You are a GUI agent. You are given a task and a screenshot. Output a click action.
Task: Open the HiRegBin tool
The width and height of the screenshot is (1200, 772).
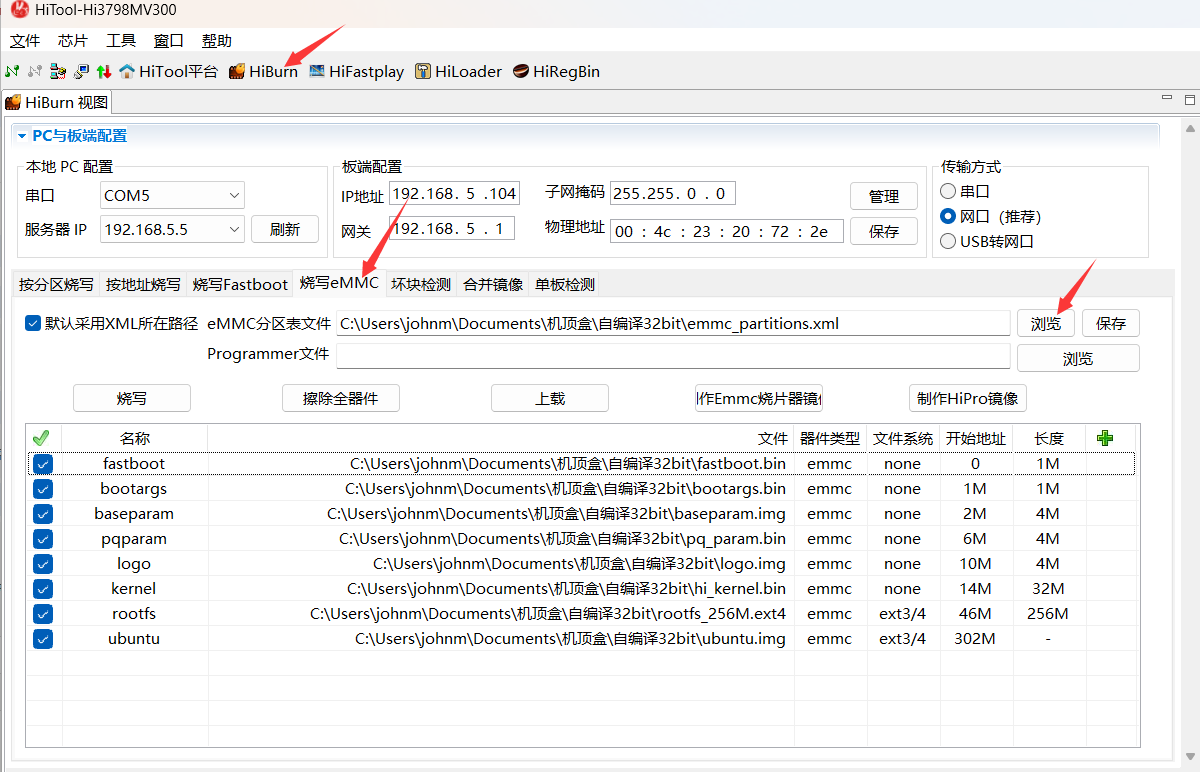tap(556, 72)
